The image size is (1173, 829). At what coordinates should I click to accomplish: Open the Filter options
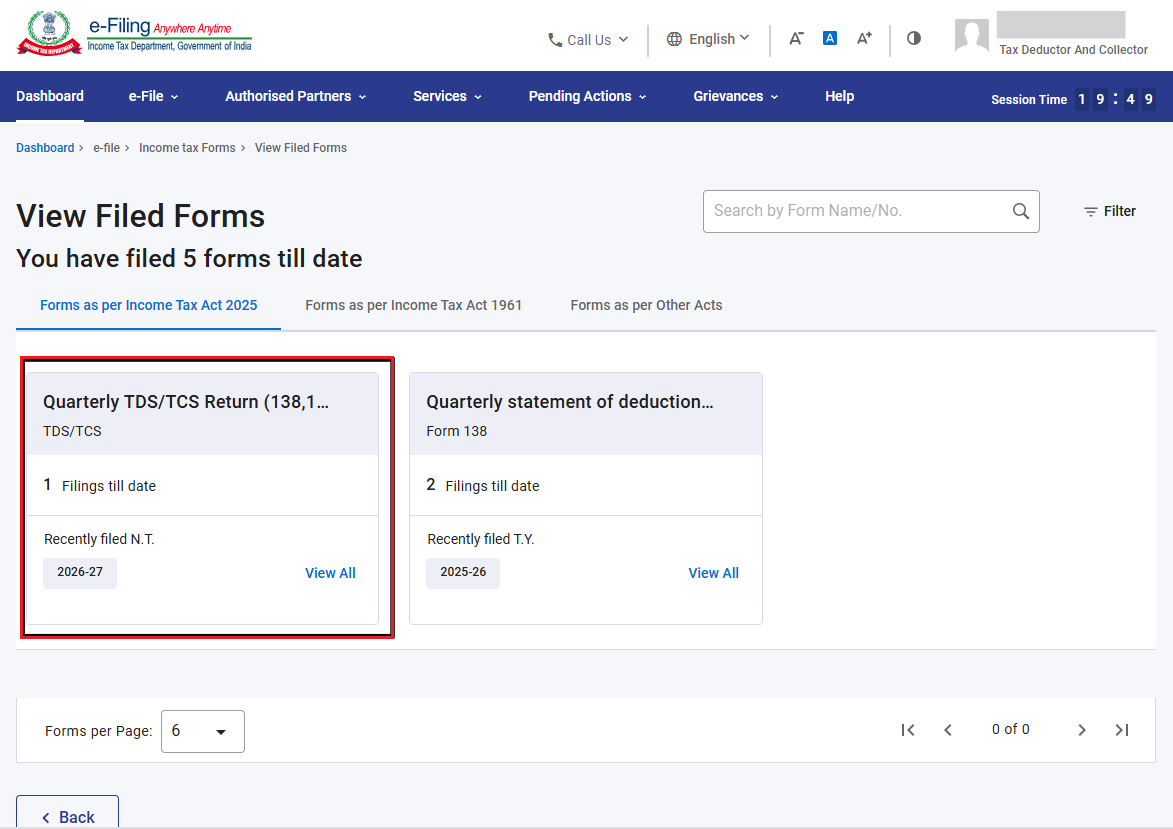1109,212
